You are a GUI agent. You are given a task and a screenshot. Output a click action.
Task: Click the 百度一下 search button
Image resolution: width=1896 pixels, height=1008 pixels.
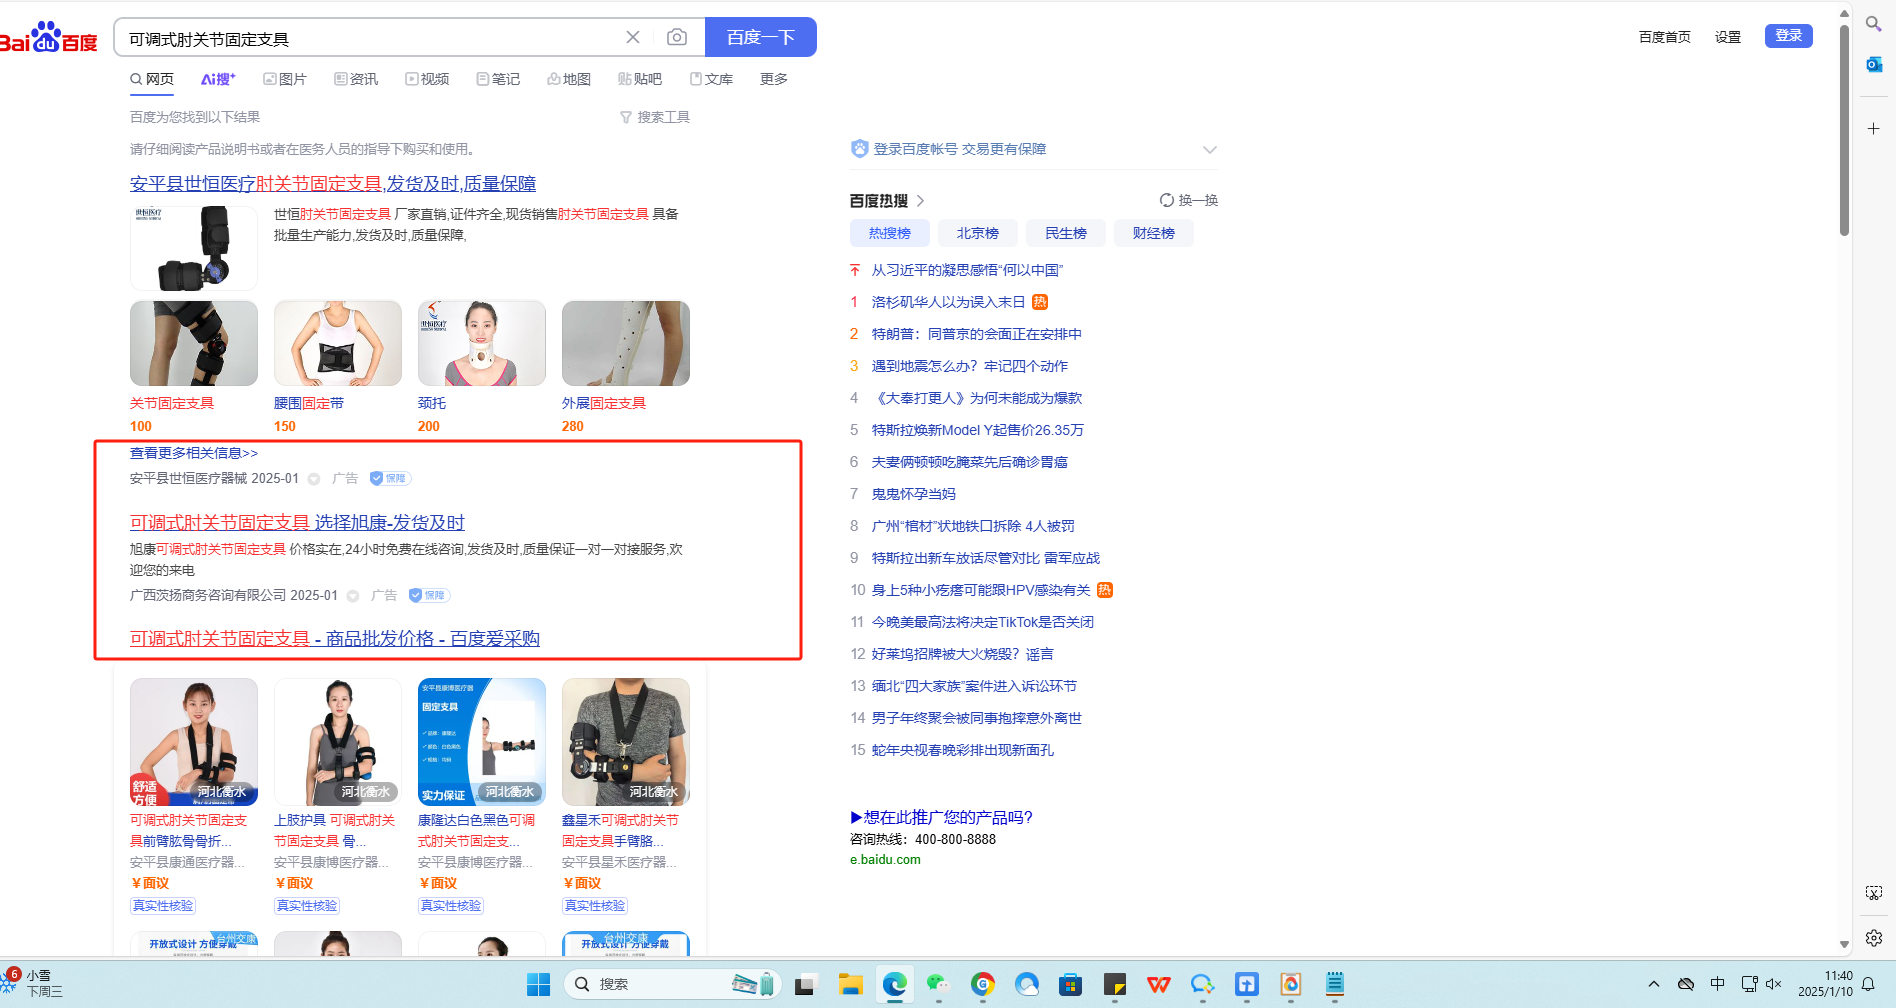(761, 37)
